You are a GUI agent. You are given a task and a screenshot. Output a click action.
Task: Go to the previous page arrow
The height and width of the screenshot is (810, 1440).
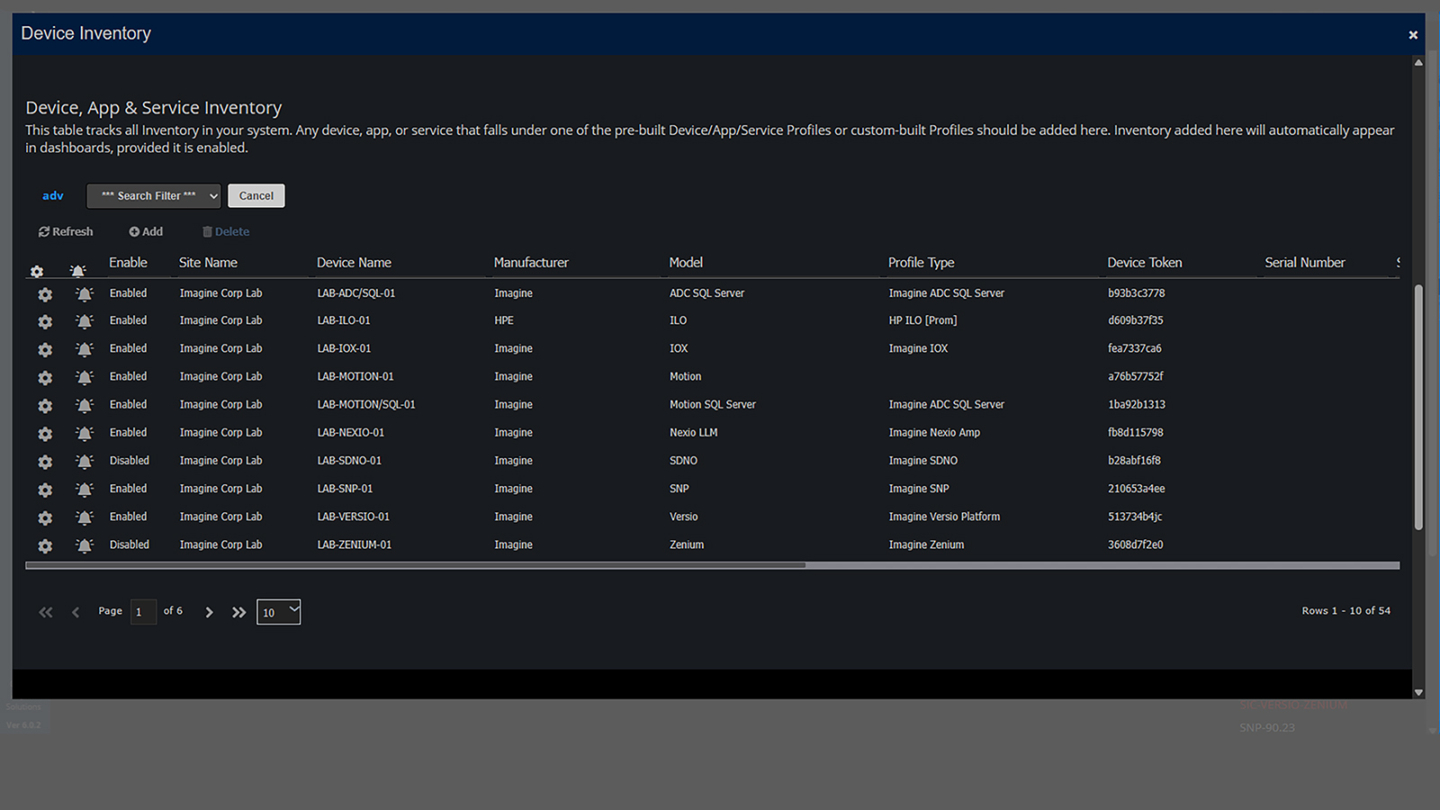75,612
